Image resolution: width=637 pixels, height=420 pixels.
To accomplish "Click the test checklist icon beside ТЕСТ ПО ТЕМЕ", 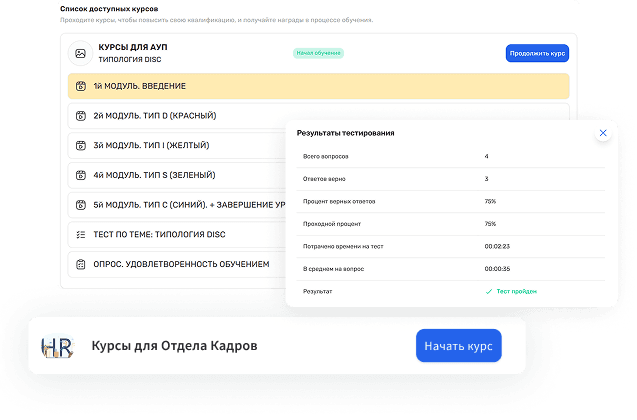I will pos(81,234).
